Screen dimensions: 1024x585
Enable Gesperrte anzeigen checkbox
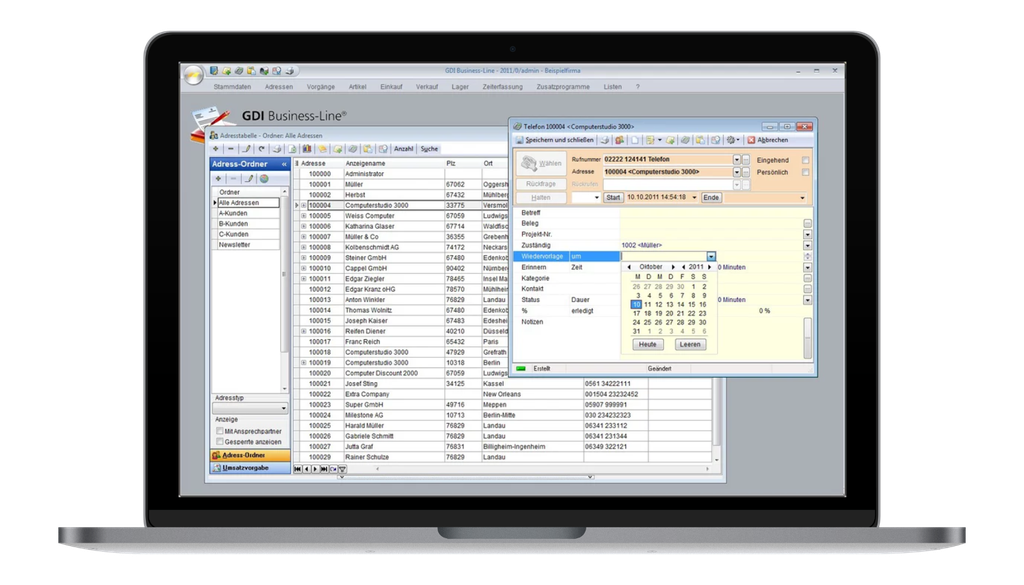pos(219,441)
